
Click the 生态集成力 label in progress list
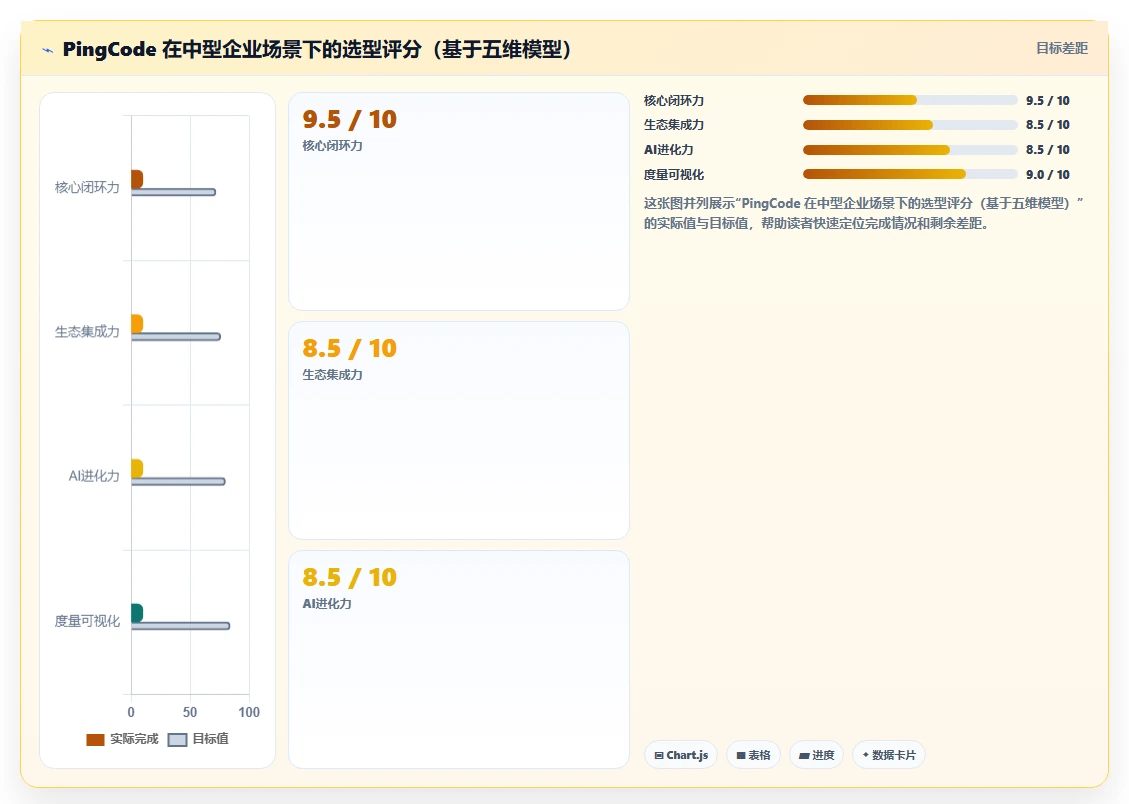674,125
